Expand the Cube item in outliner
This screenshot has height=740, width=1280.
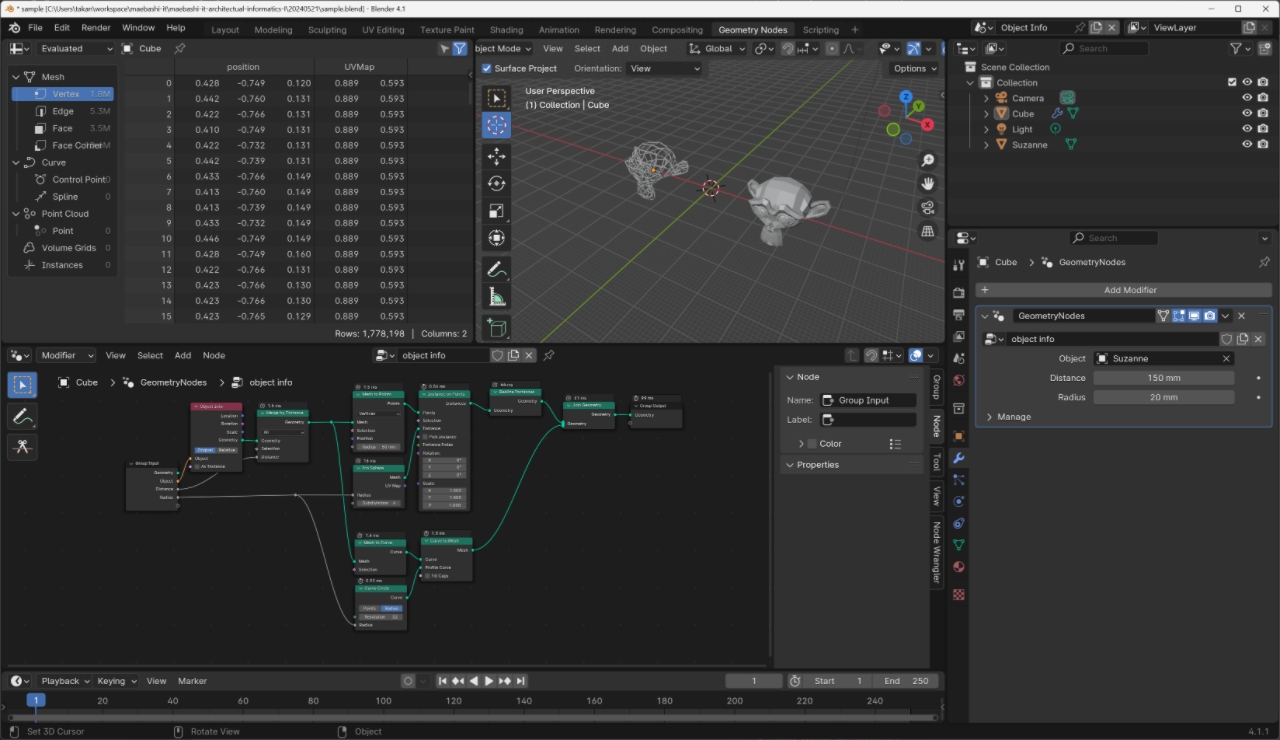(986, 113)
